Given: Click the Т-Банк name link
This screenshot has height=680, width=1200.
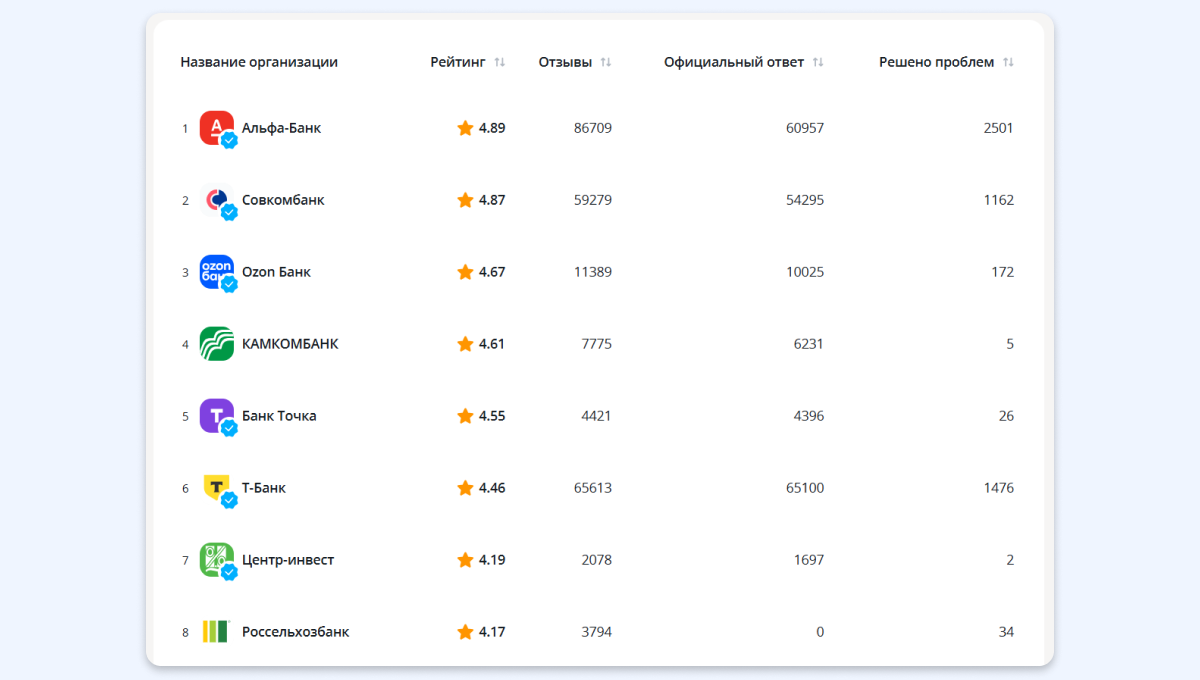Looking at the screenshot, I should coord(264,488).
